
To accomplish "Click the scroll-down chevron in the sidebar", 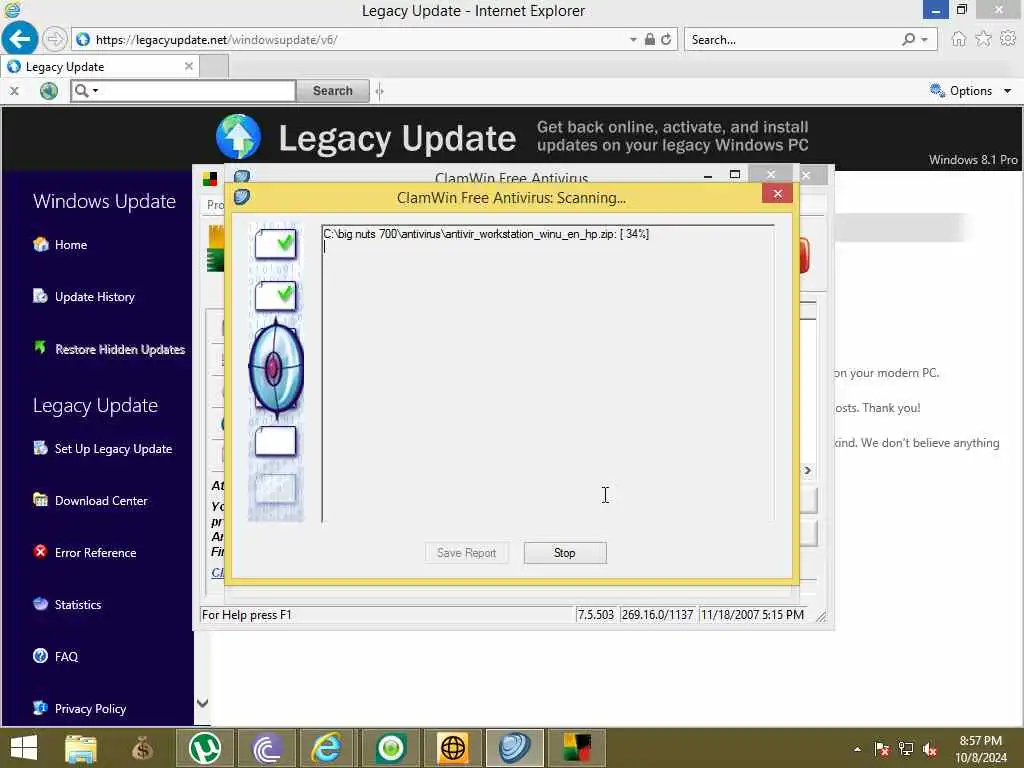I will point(202,703).
